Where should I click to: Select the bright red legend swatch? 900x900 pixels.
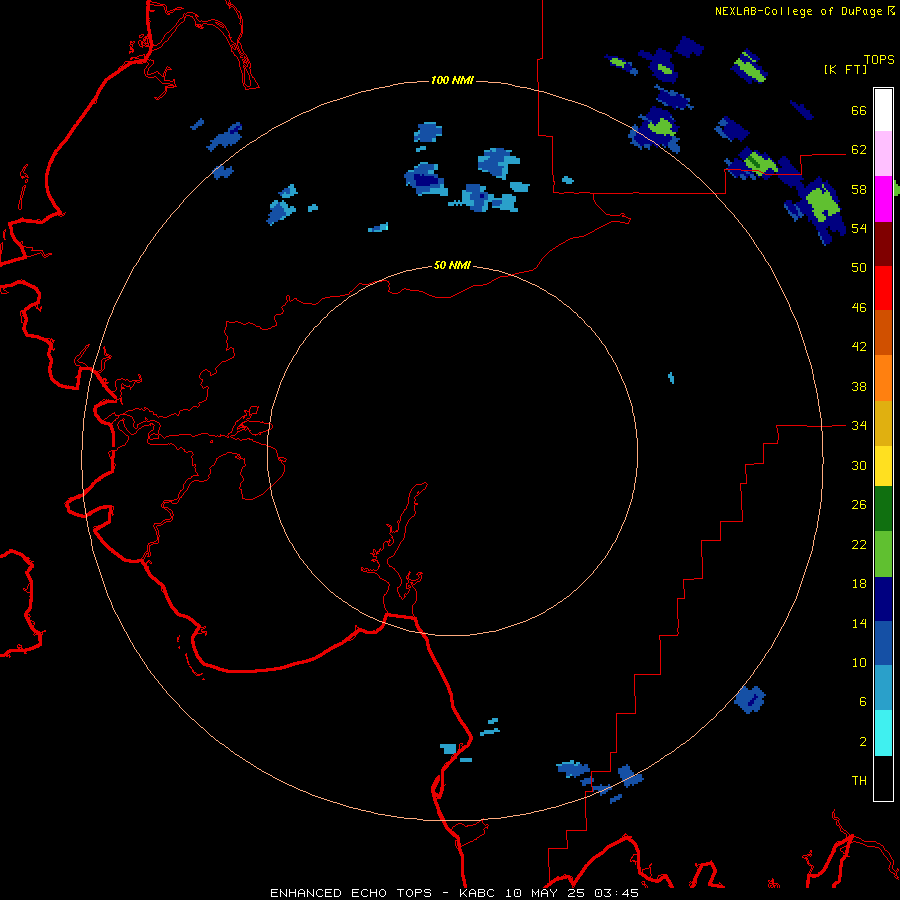[883, 288]
